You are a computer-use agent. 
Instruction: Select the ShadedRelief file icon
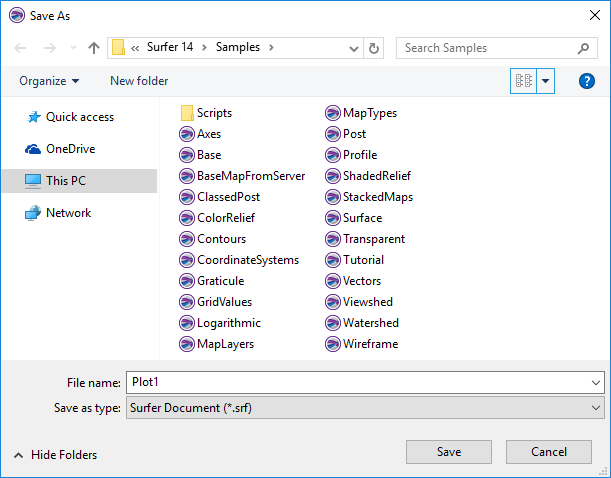click(x=333, y=176)
